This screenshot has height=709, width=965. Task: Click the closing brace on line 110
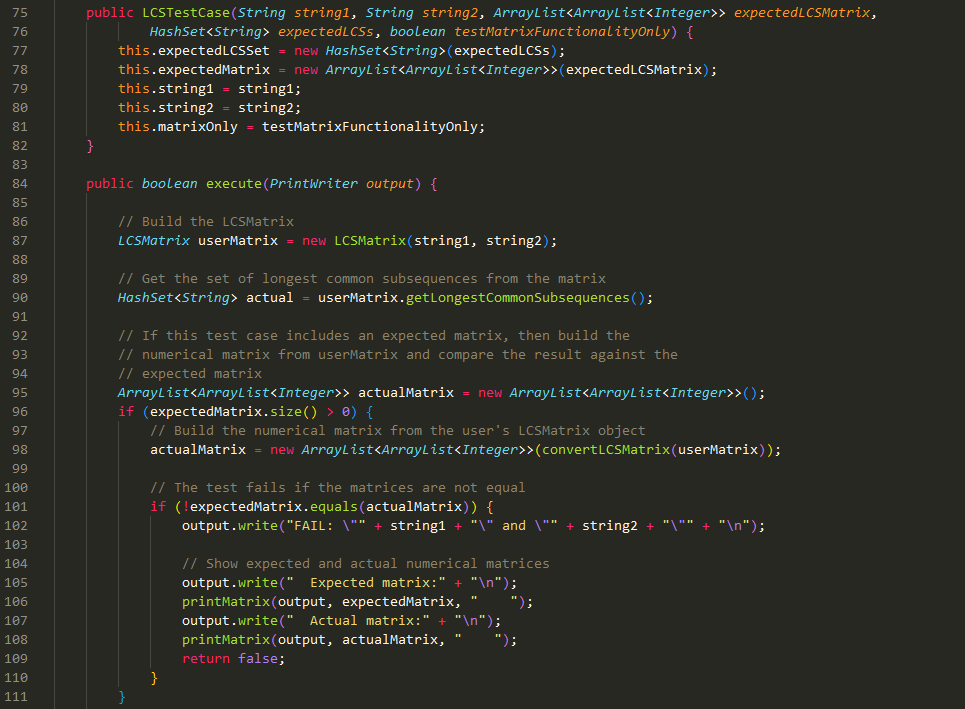pyautogui.click(x=154, y=678)
